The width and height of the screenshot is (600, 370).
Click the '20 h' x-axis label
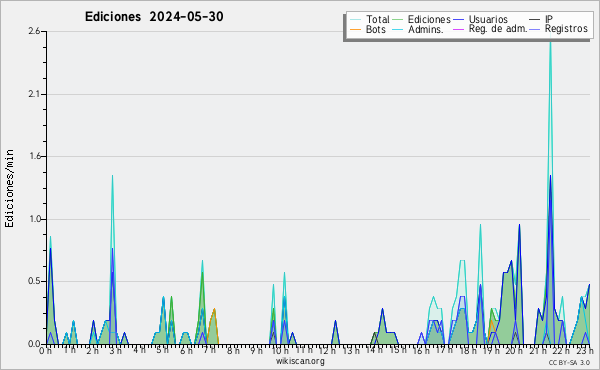click(x=515, y=350)
